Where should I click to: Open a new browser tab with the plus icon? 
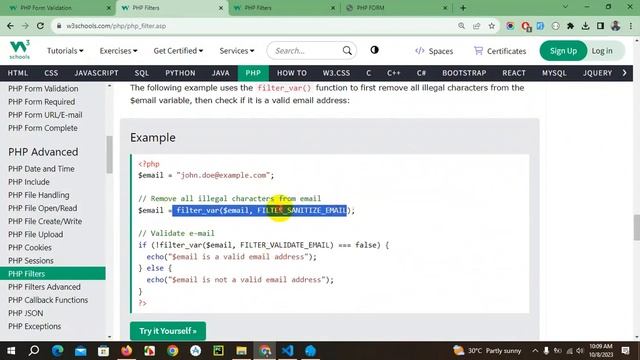click(x=463, y=8)
